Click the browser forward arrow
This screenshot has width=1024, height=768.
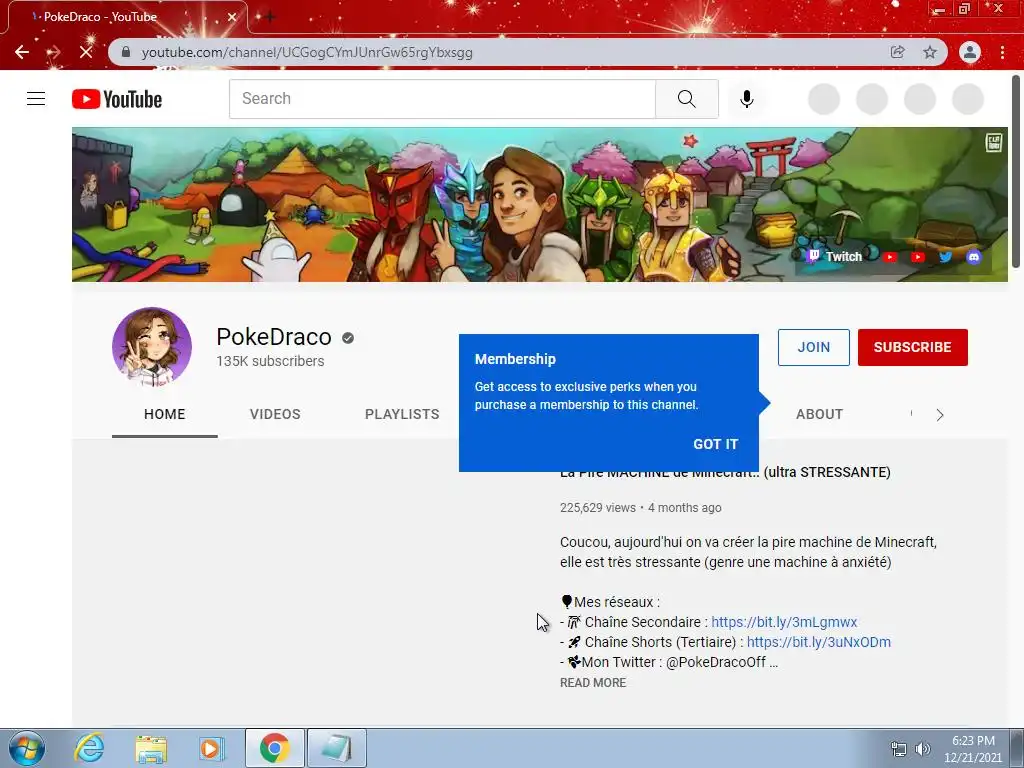pos(54,52)
